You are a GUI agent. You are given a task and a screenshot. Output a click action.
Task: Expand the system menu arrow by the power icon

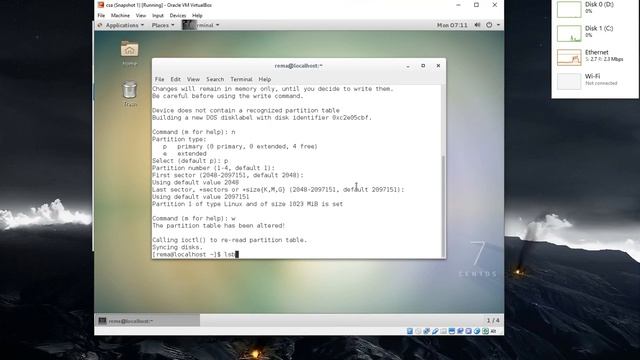498,25
